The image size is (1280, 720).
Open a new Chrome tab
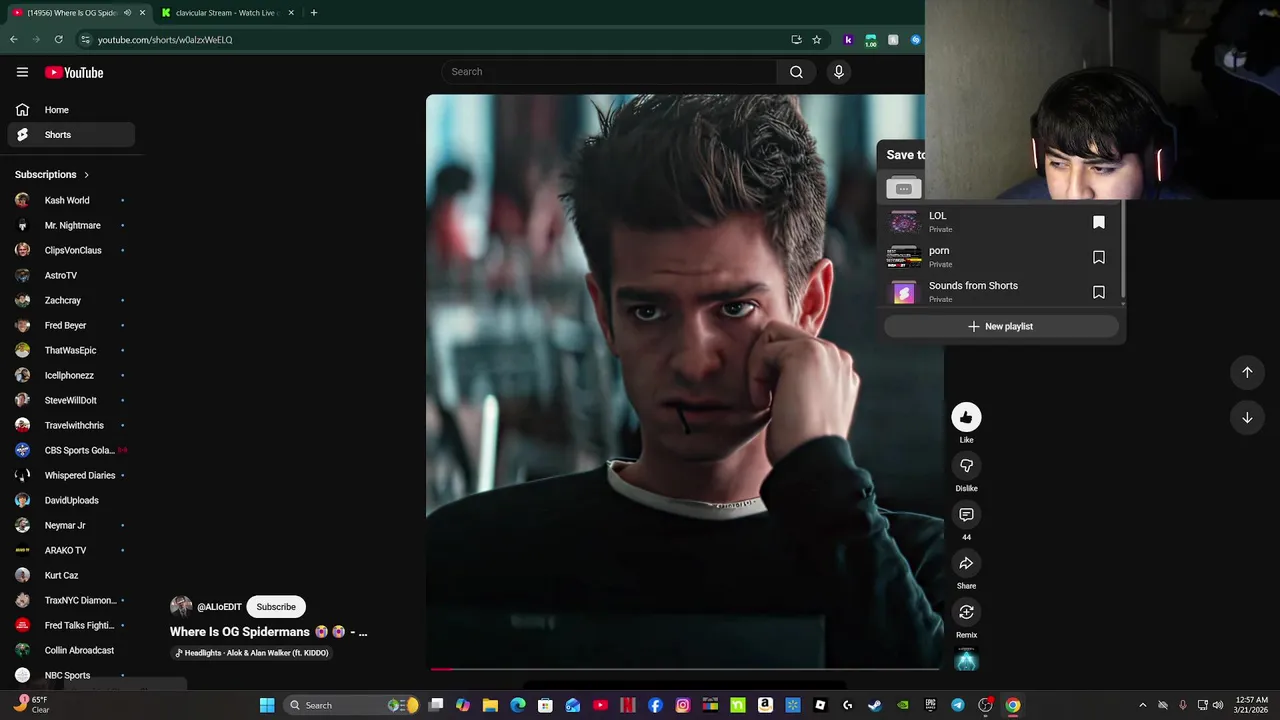(313, 12)
